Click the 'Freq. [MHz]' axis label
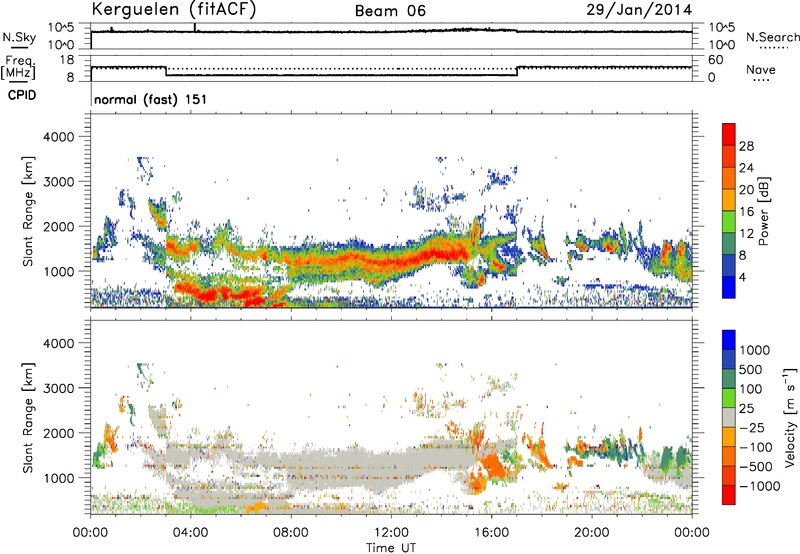This screenshot has height=554, width=800. pyautogui.click(x=19, y=68)
